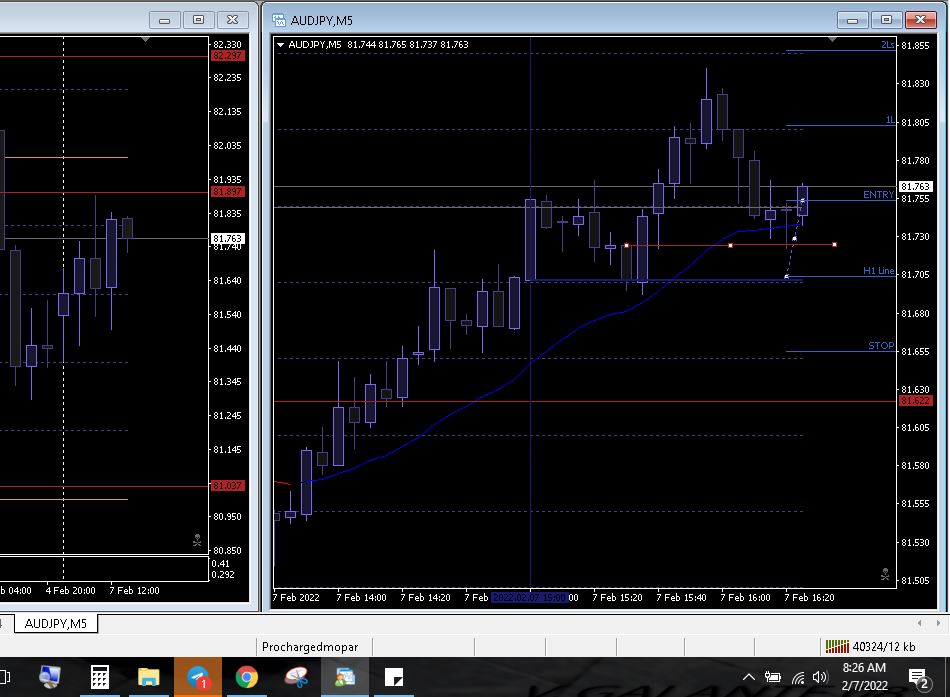Click the skull icon in the left chart
This screenshot has height=697, width=950.
point(197,539)
